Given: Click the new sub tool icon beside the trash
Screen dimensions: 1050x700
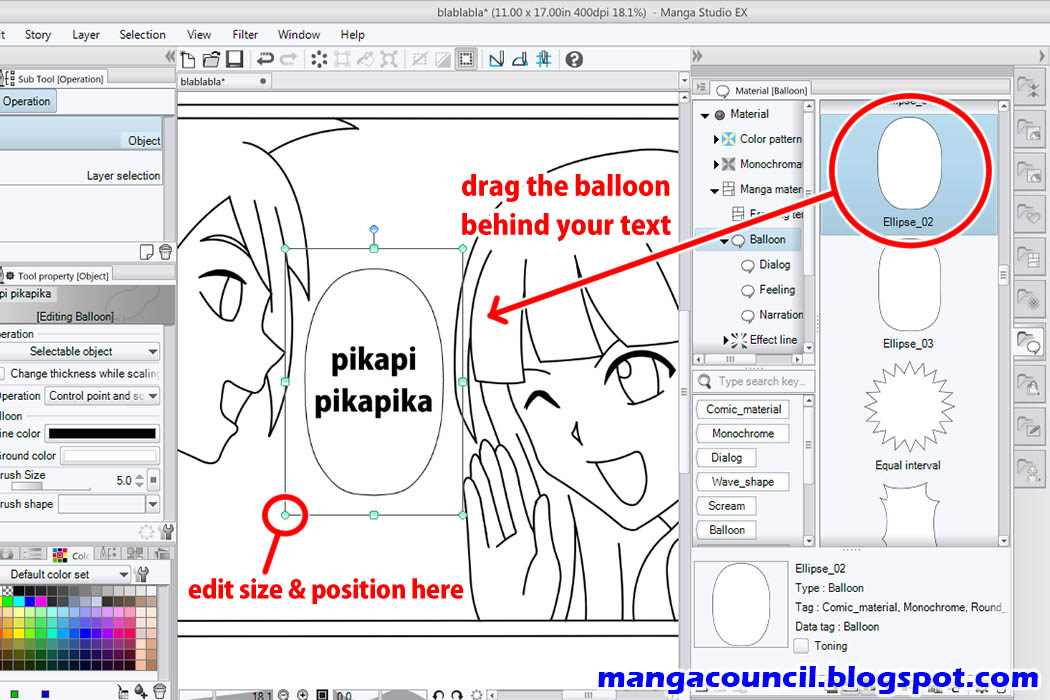Looking at the screenshot, I should pos(147,252).
